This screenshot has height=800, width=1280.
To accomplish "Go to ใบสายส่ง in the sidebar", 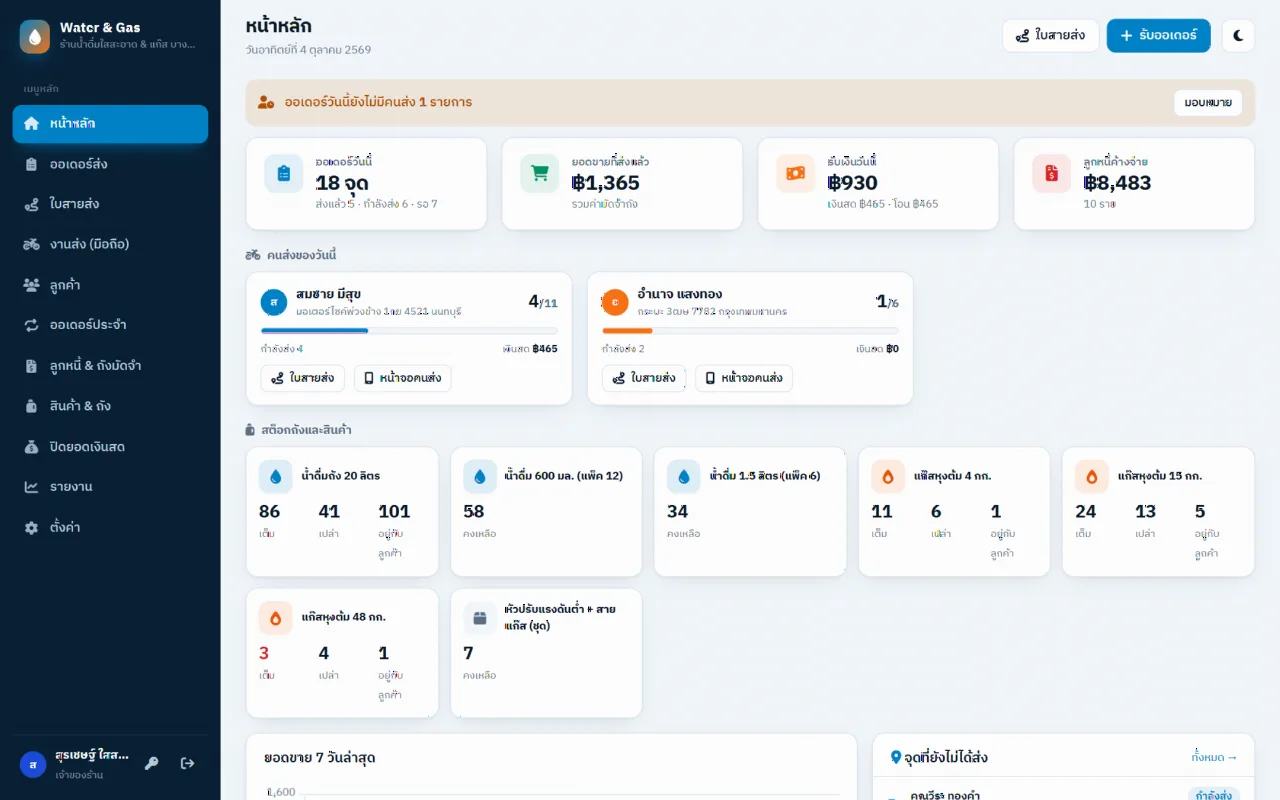I will click(110, 204).
